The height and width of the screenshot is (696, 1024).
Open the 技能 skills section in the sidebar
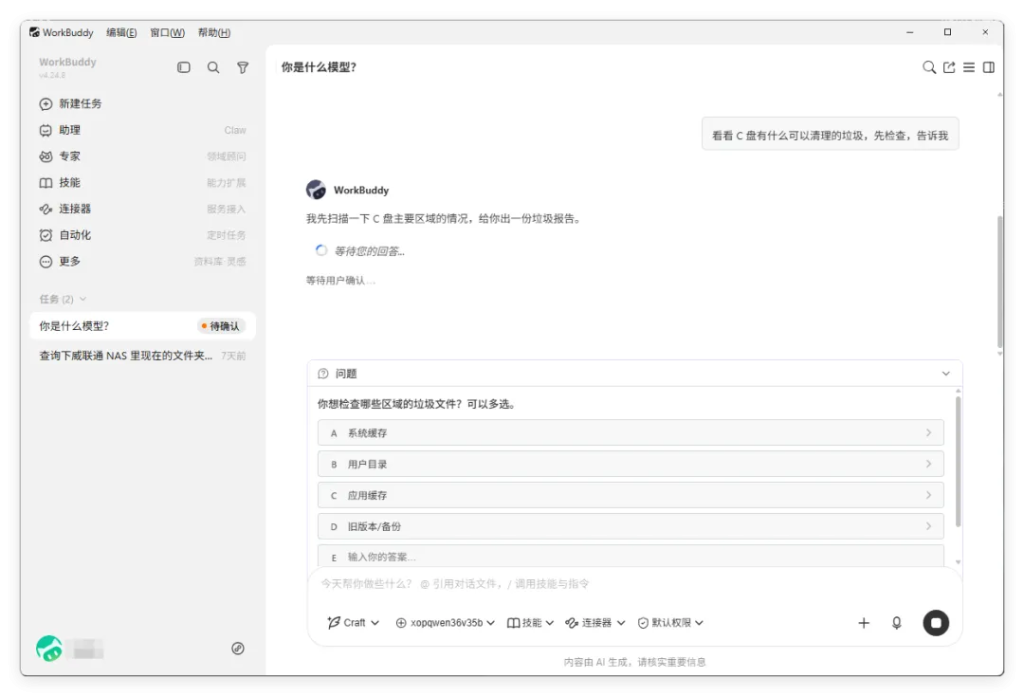142,183
